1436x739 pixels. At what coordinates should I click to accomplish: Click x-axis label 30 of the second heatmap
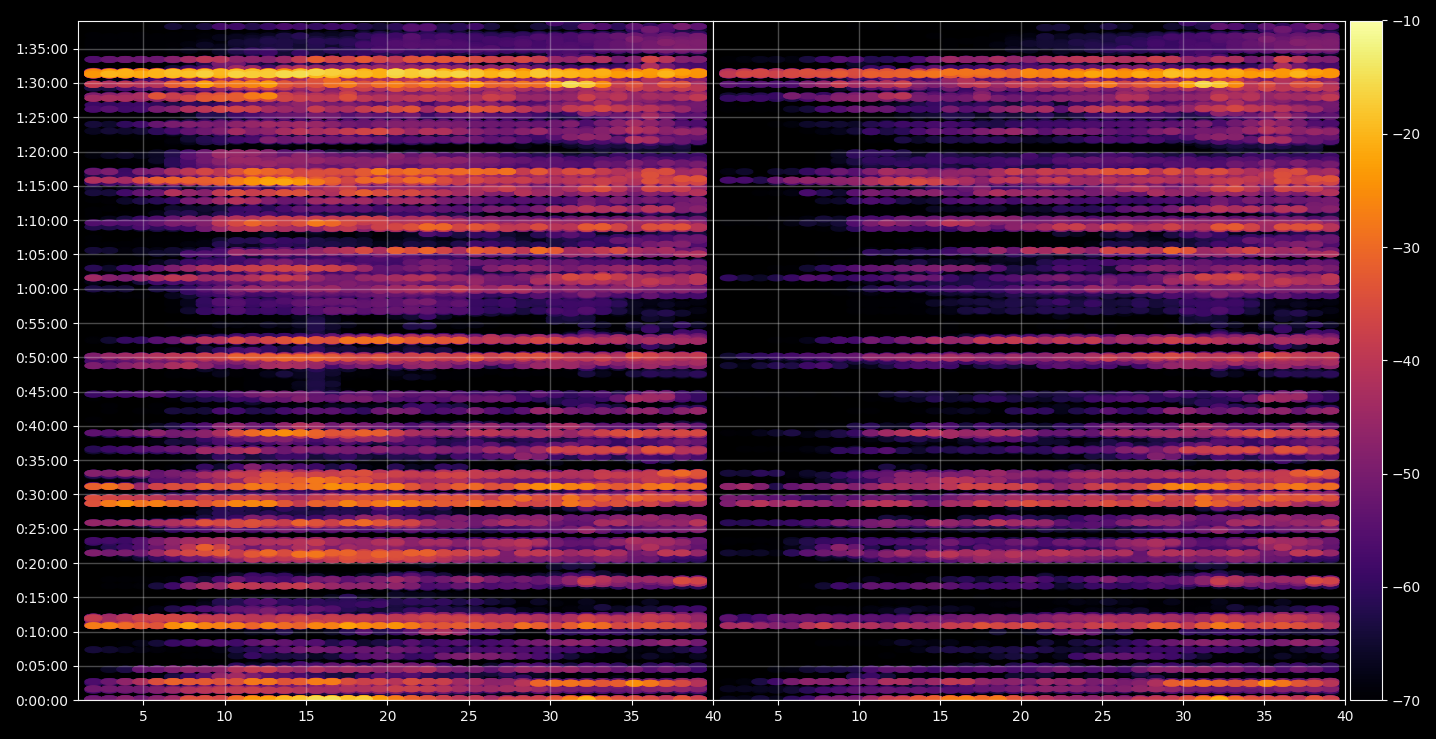point(1184,716)
